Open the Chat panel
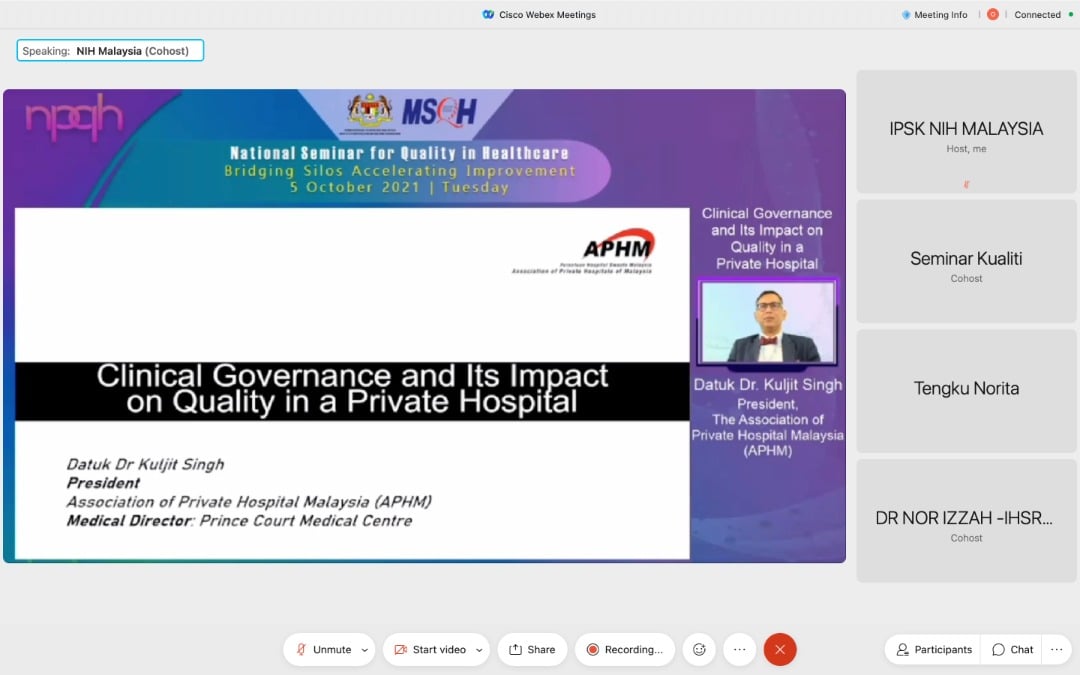The image size is (1080, 675). 1012,649
